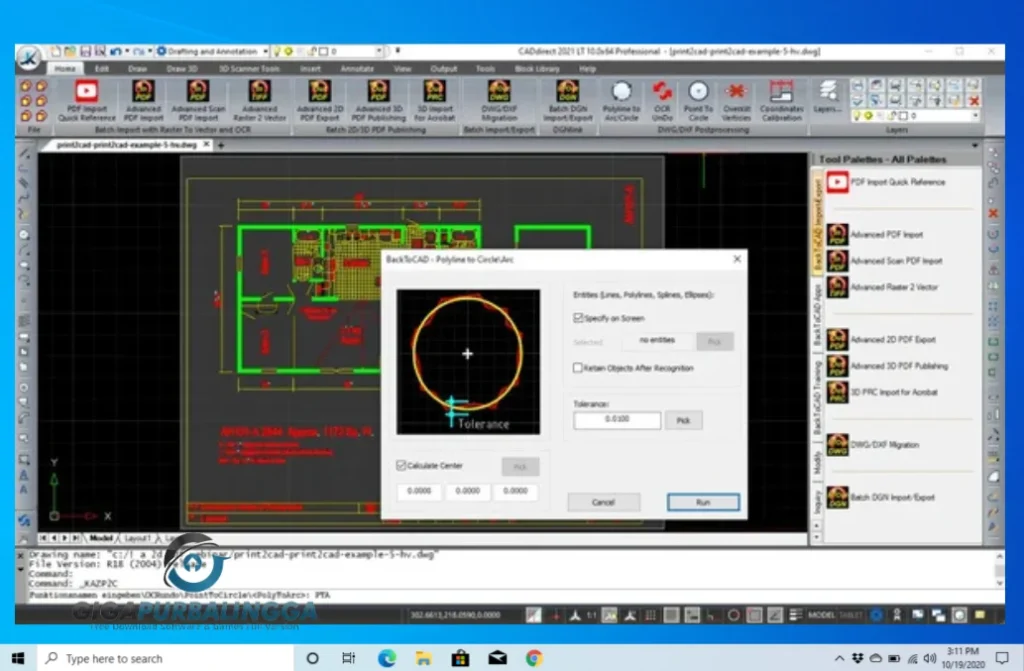Switch to the 3D Scanner Tools ribbon tab
Viewport: 1024px width, 671px height.
click(x=249, y=69)
